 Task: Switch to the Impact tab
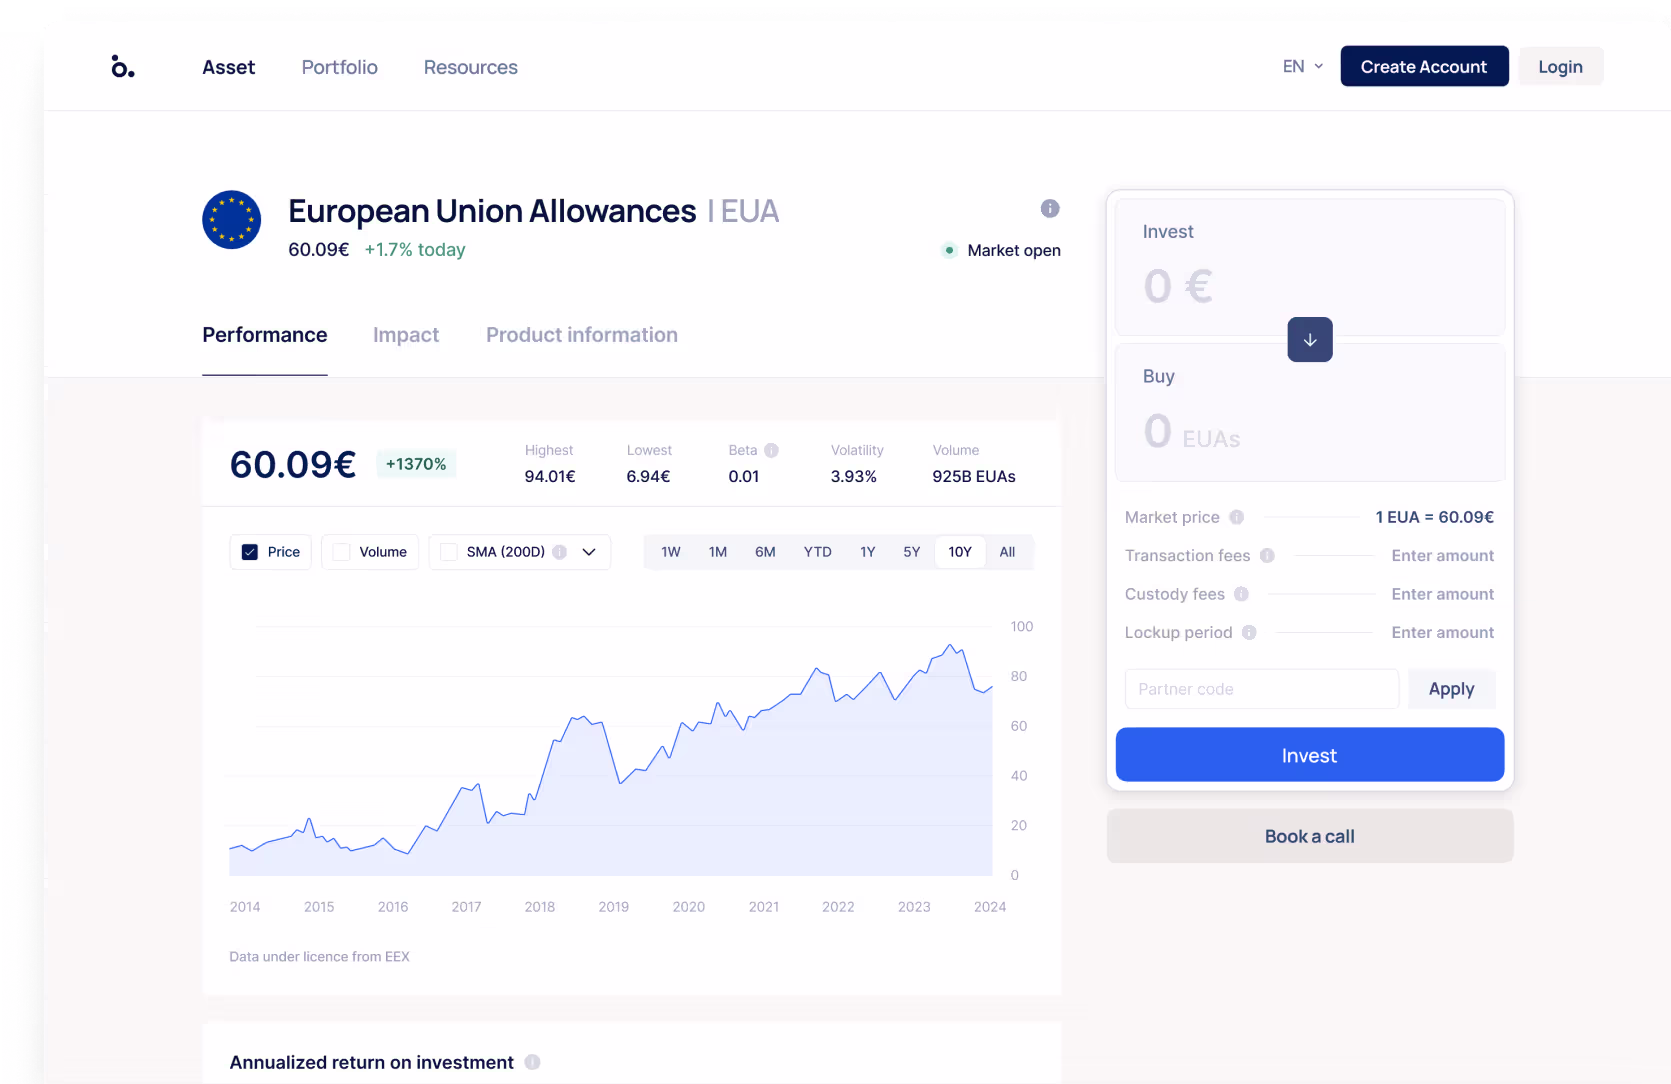406,335
